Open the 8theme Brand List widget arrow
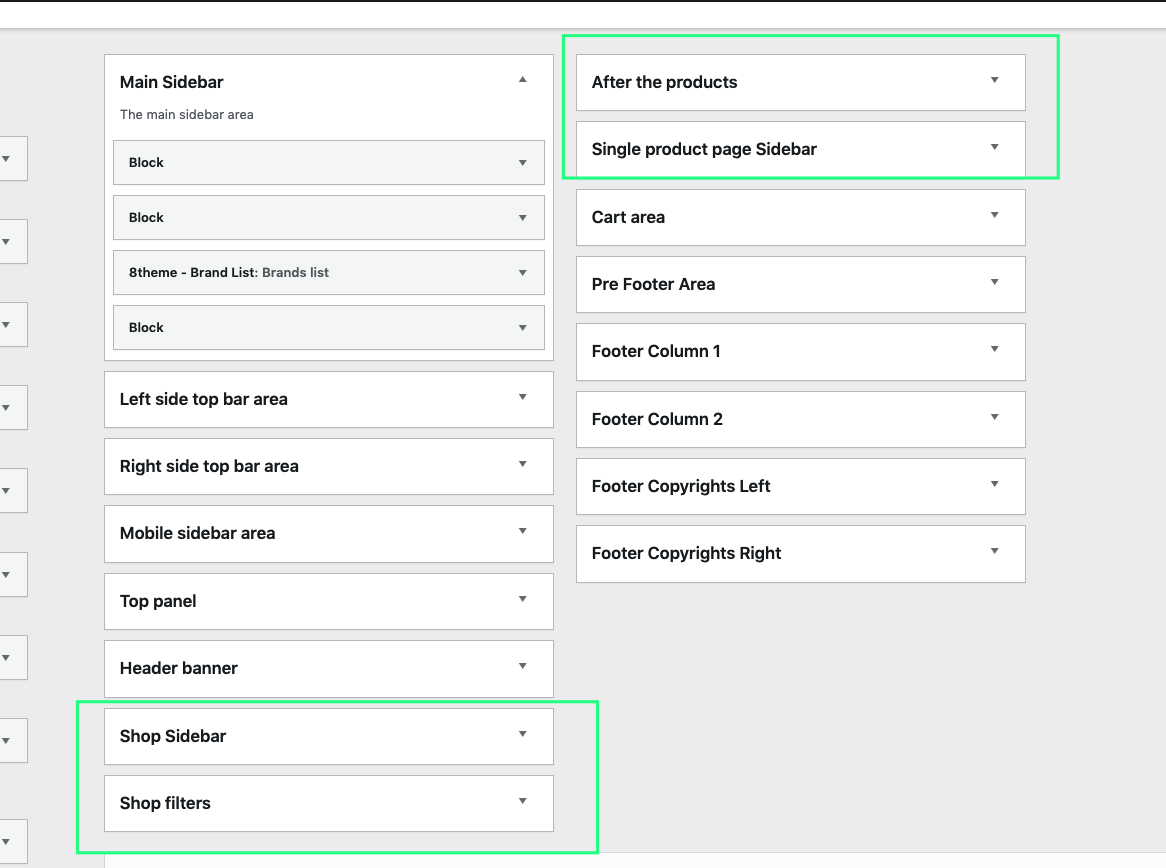Image resolution: width=1166 pixels, height=868 pixels. tap(523, 273)
